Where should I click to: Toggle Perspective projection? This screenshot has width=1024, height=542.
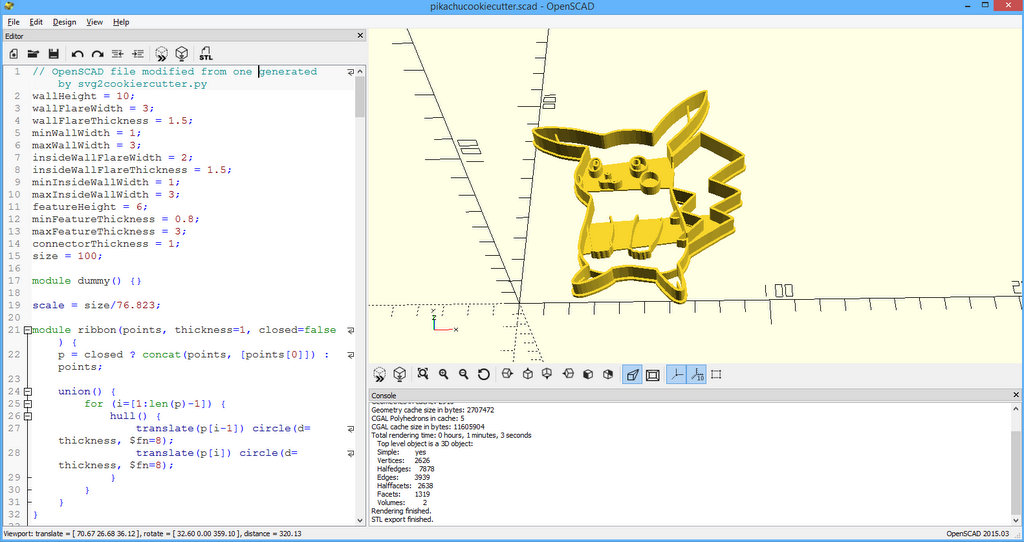click(632, 375)
